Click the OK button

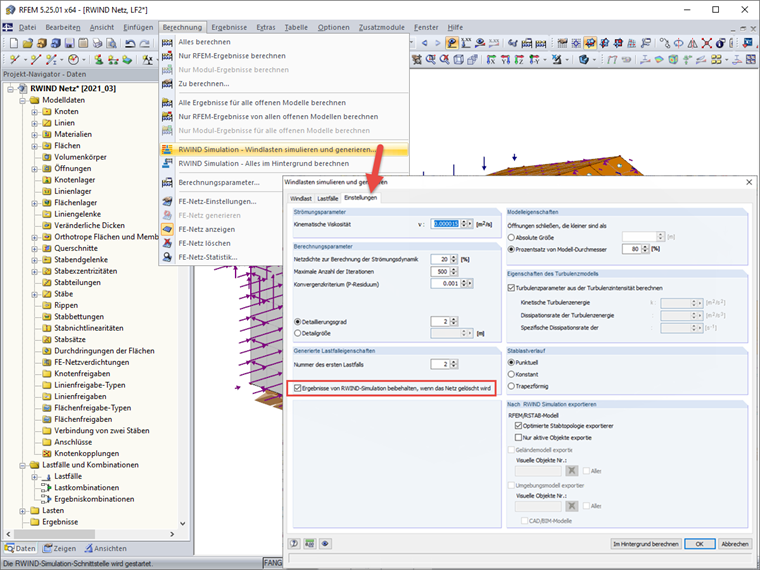(x=699, y=544)
